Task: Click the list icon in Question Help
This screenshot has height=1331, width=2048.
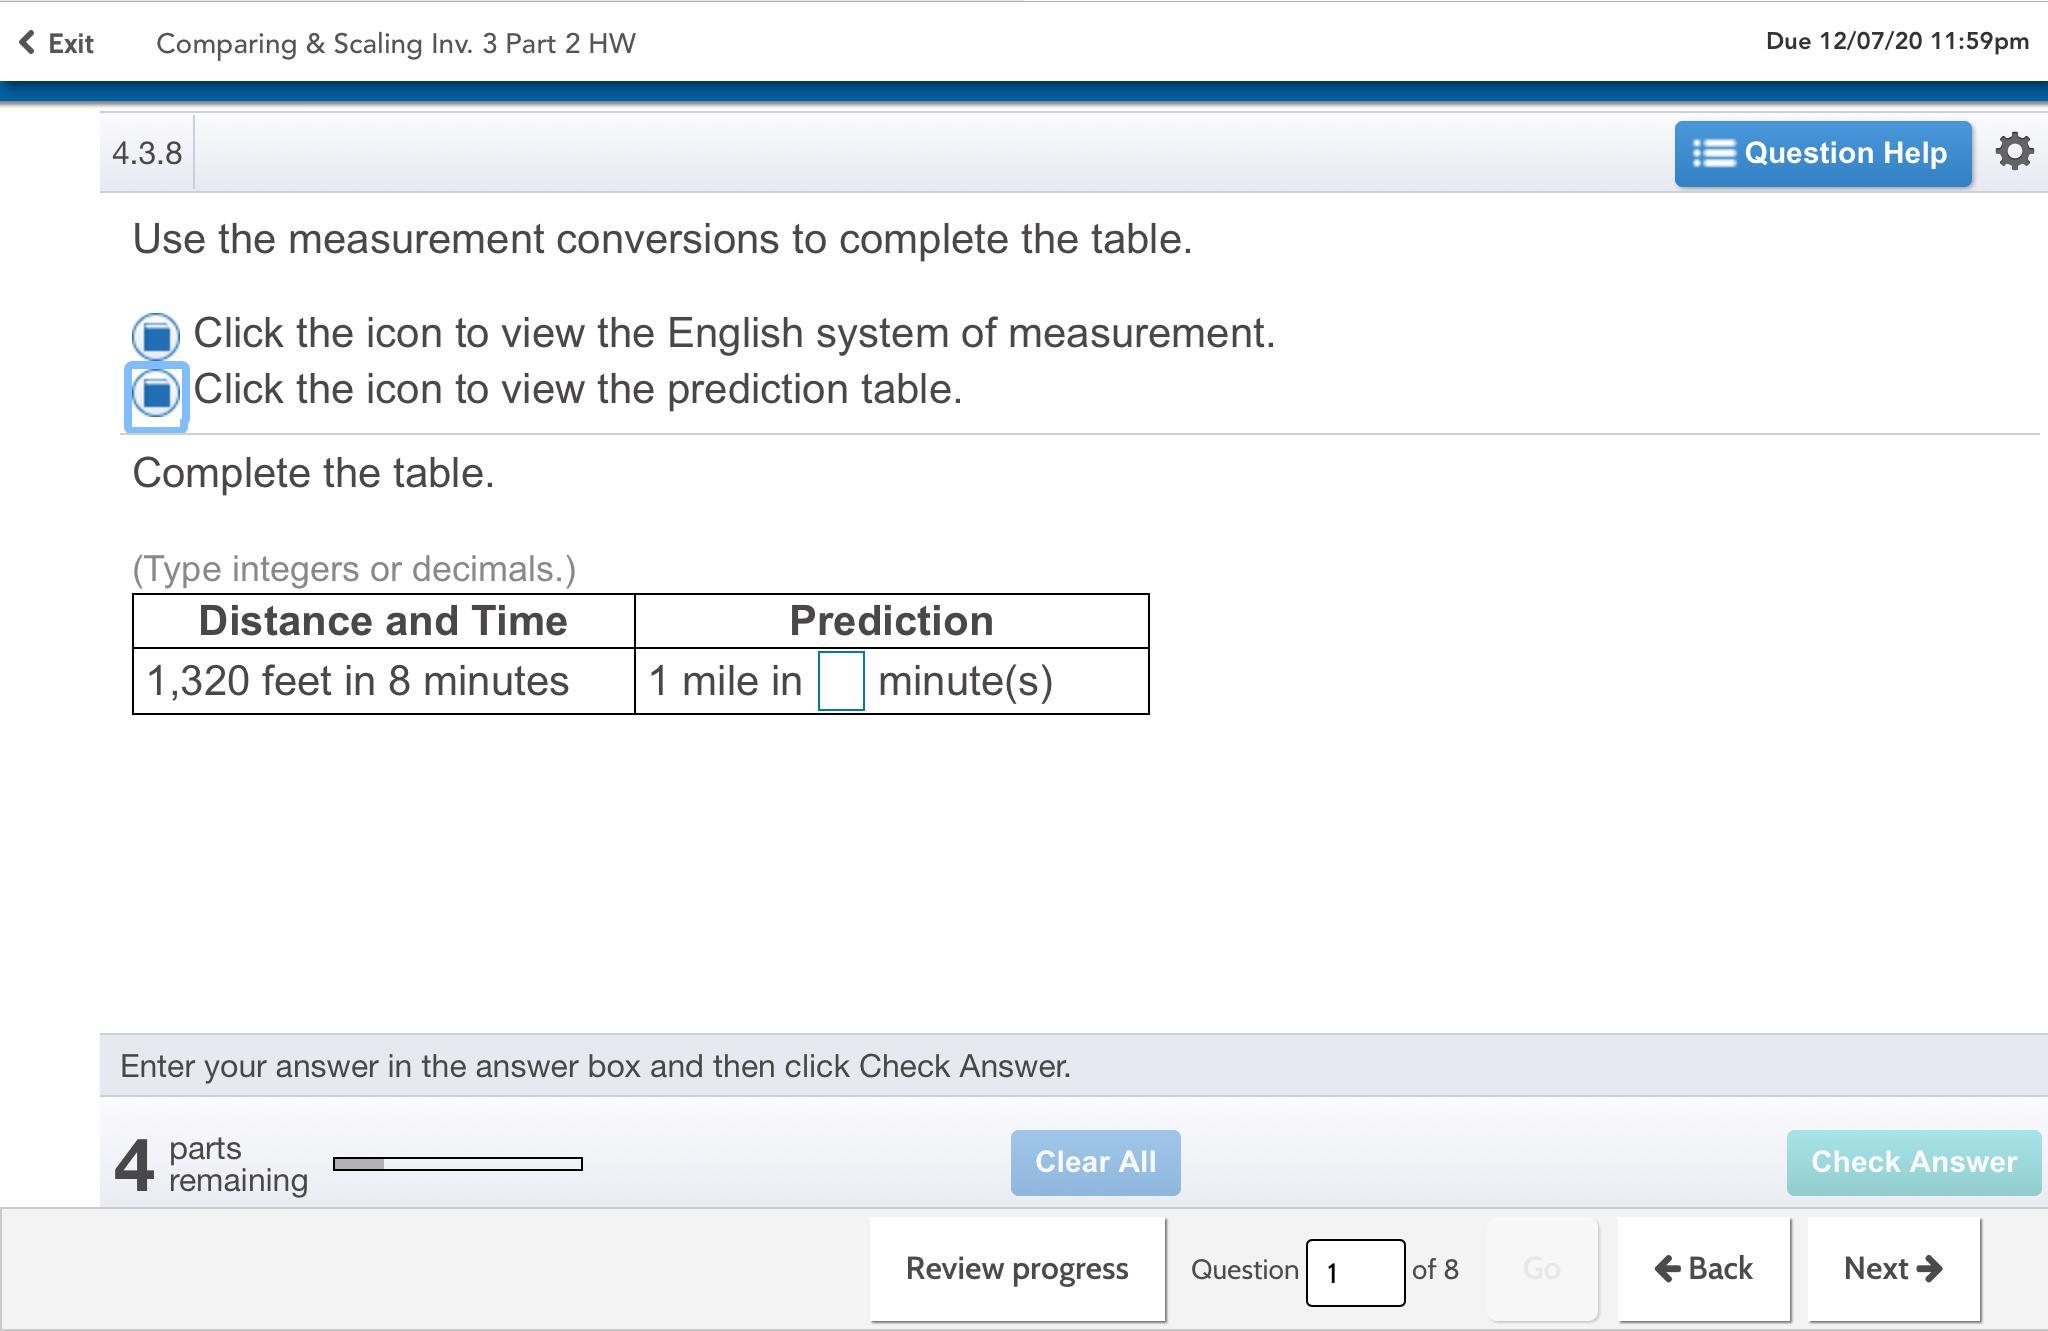Action: pyautogui.click(x=1713, y=153)
